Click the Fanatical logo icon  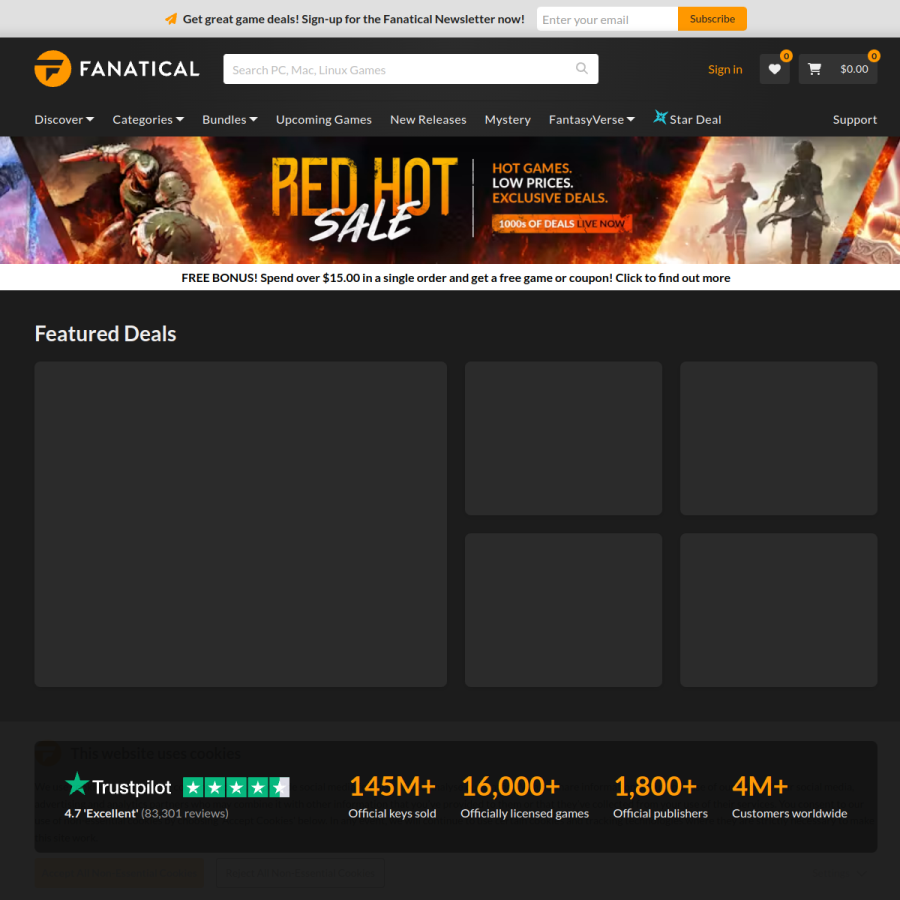tap(52, 68)
